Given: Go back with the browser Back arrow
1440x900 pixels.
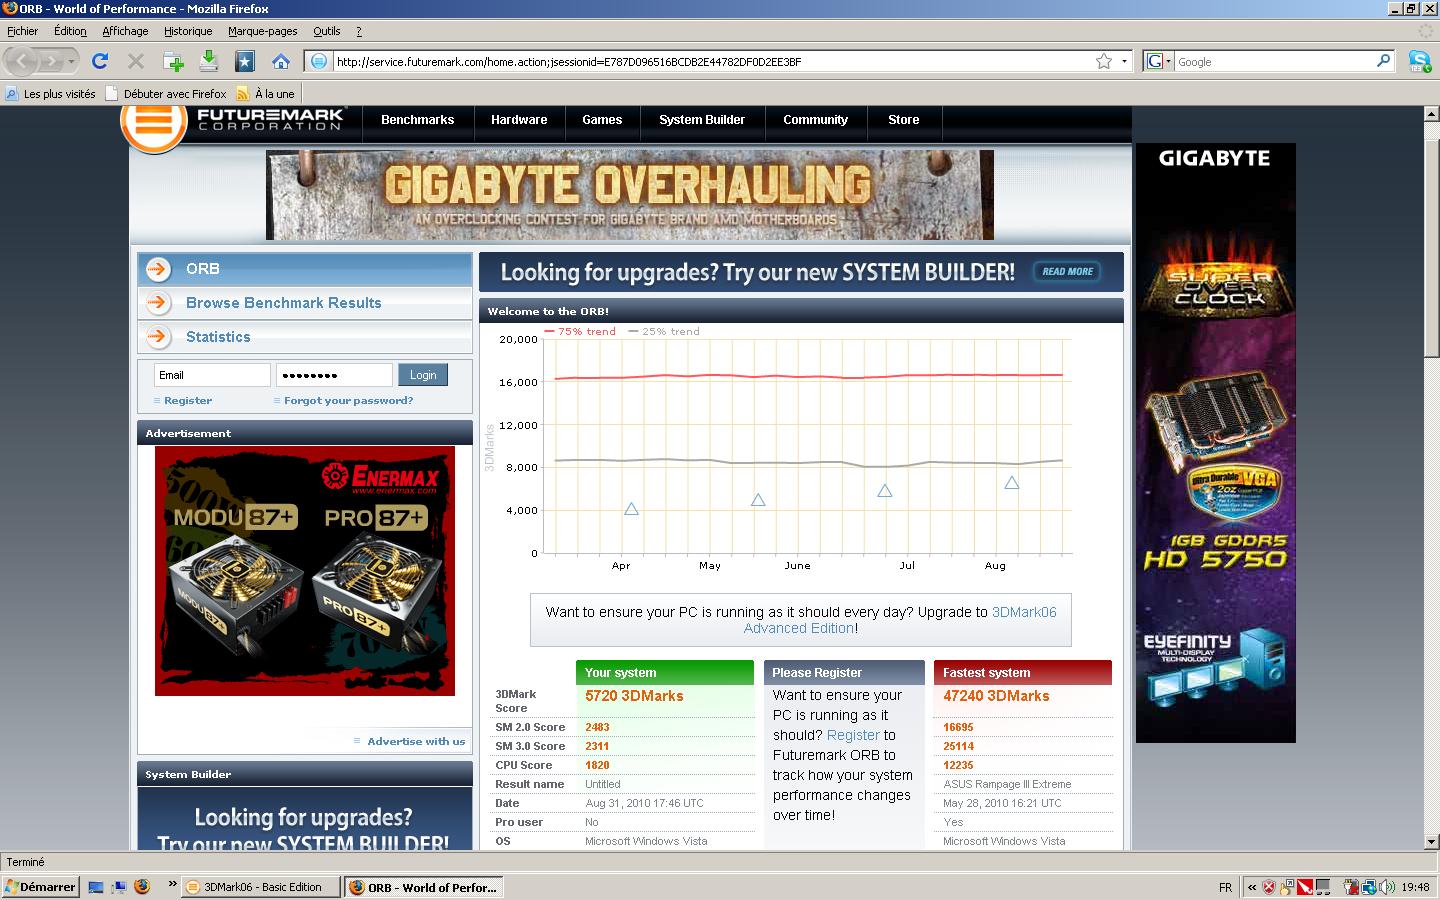Looking at the screenshot, I should tap(22, 62).
